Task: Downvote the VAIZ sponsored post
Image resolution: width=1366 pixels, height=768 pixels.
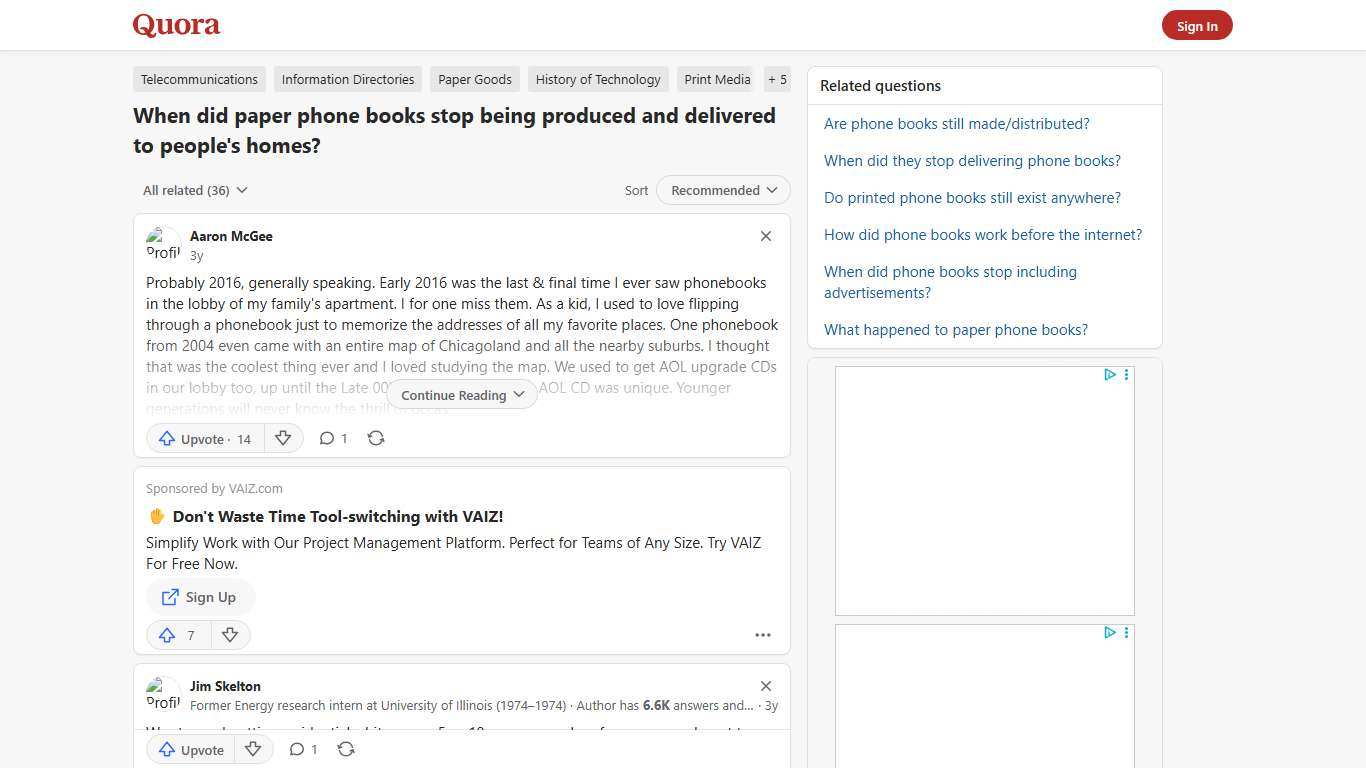Action: pyautogui.click(x=230, y=635)
